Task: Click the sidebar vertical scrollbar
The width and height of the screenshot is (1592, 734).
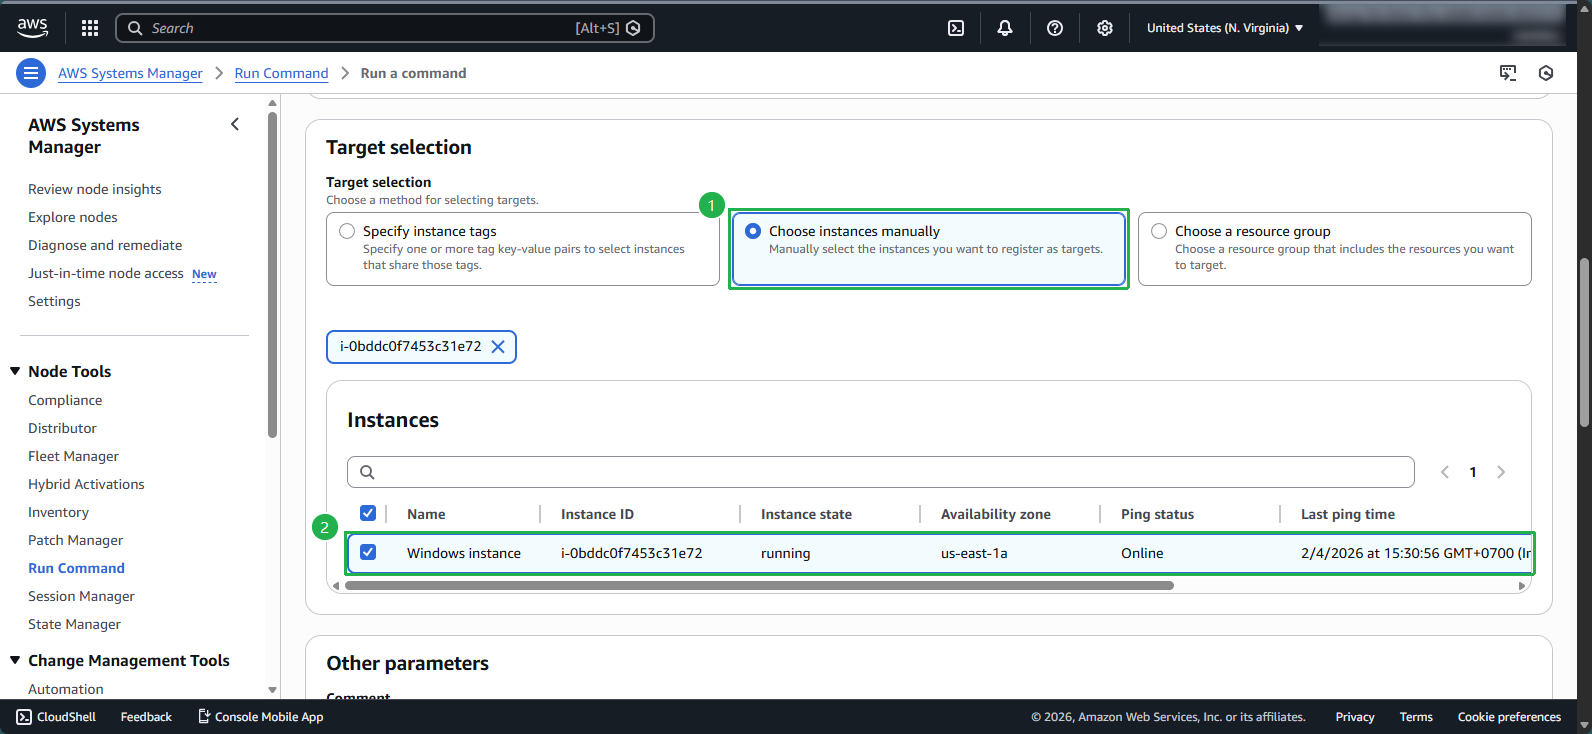Action: (273, 275)
